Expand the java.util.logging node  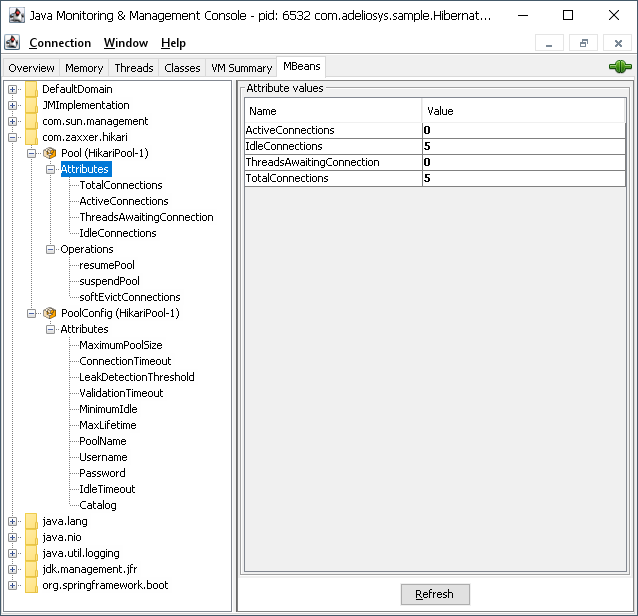coord(12,553)
